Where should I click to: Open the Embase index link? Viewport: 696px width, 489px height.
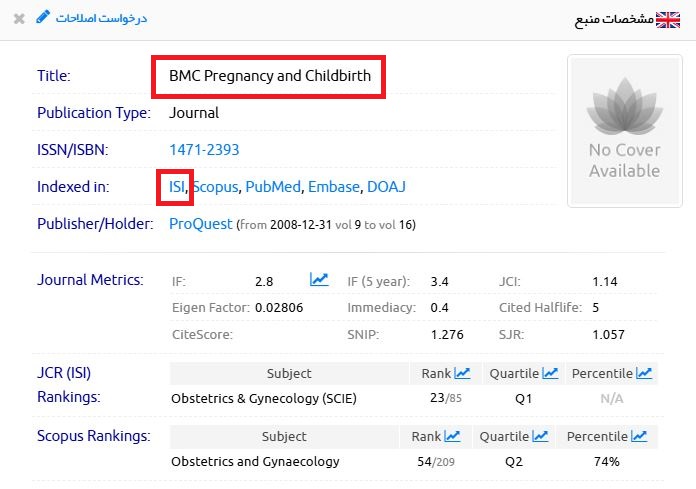333,187
